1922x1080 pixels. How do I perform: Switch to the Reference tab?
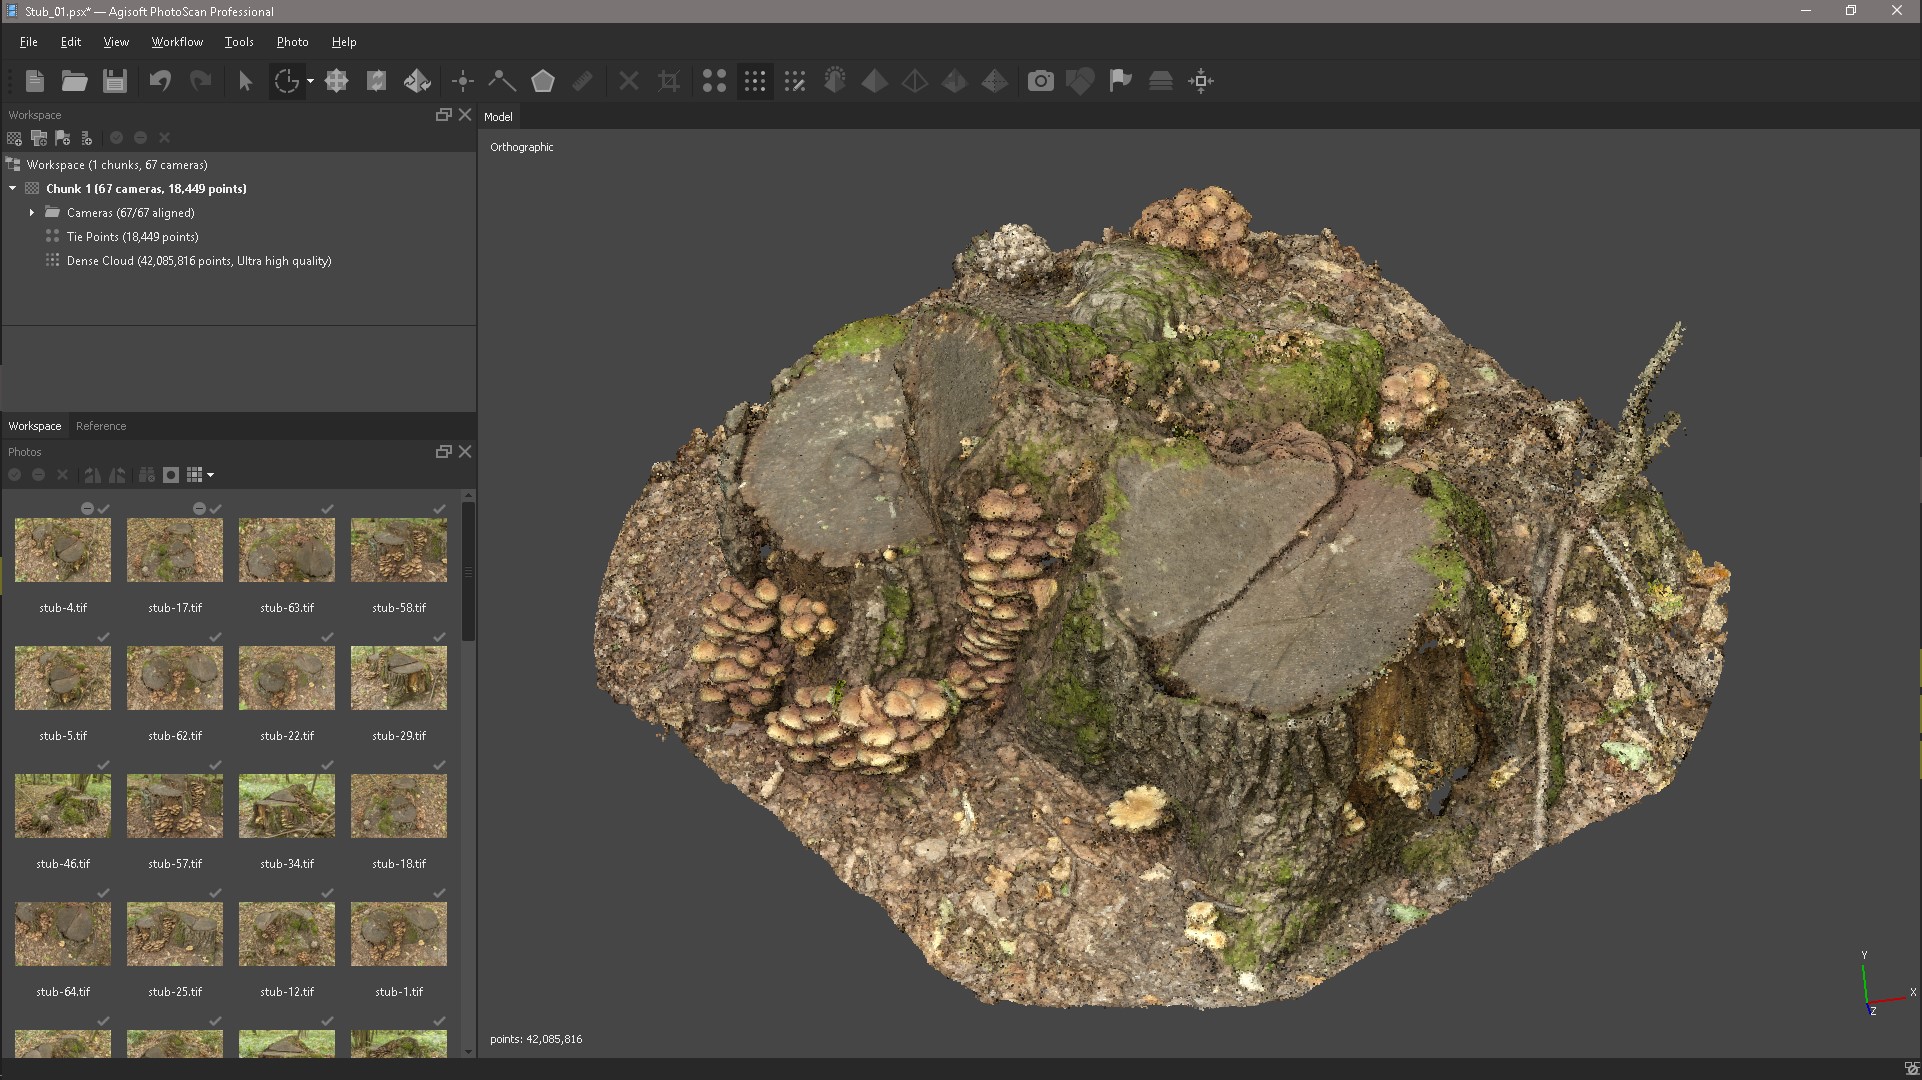click(101, 426)
